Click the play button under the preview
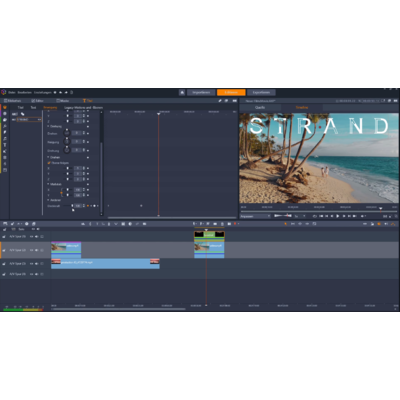The image size is (400, 400). (338, 216)
